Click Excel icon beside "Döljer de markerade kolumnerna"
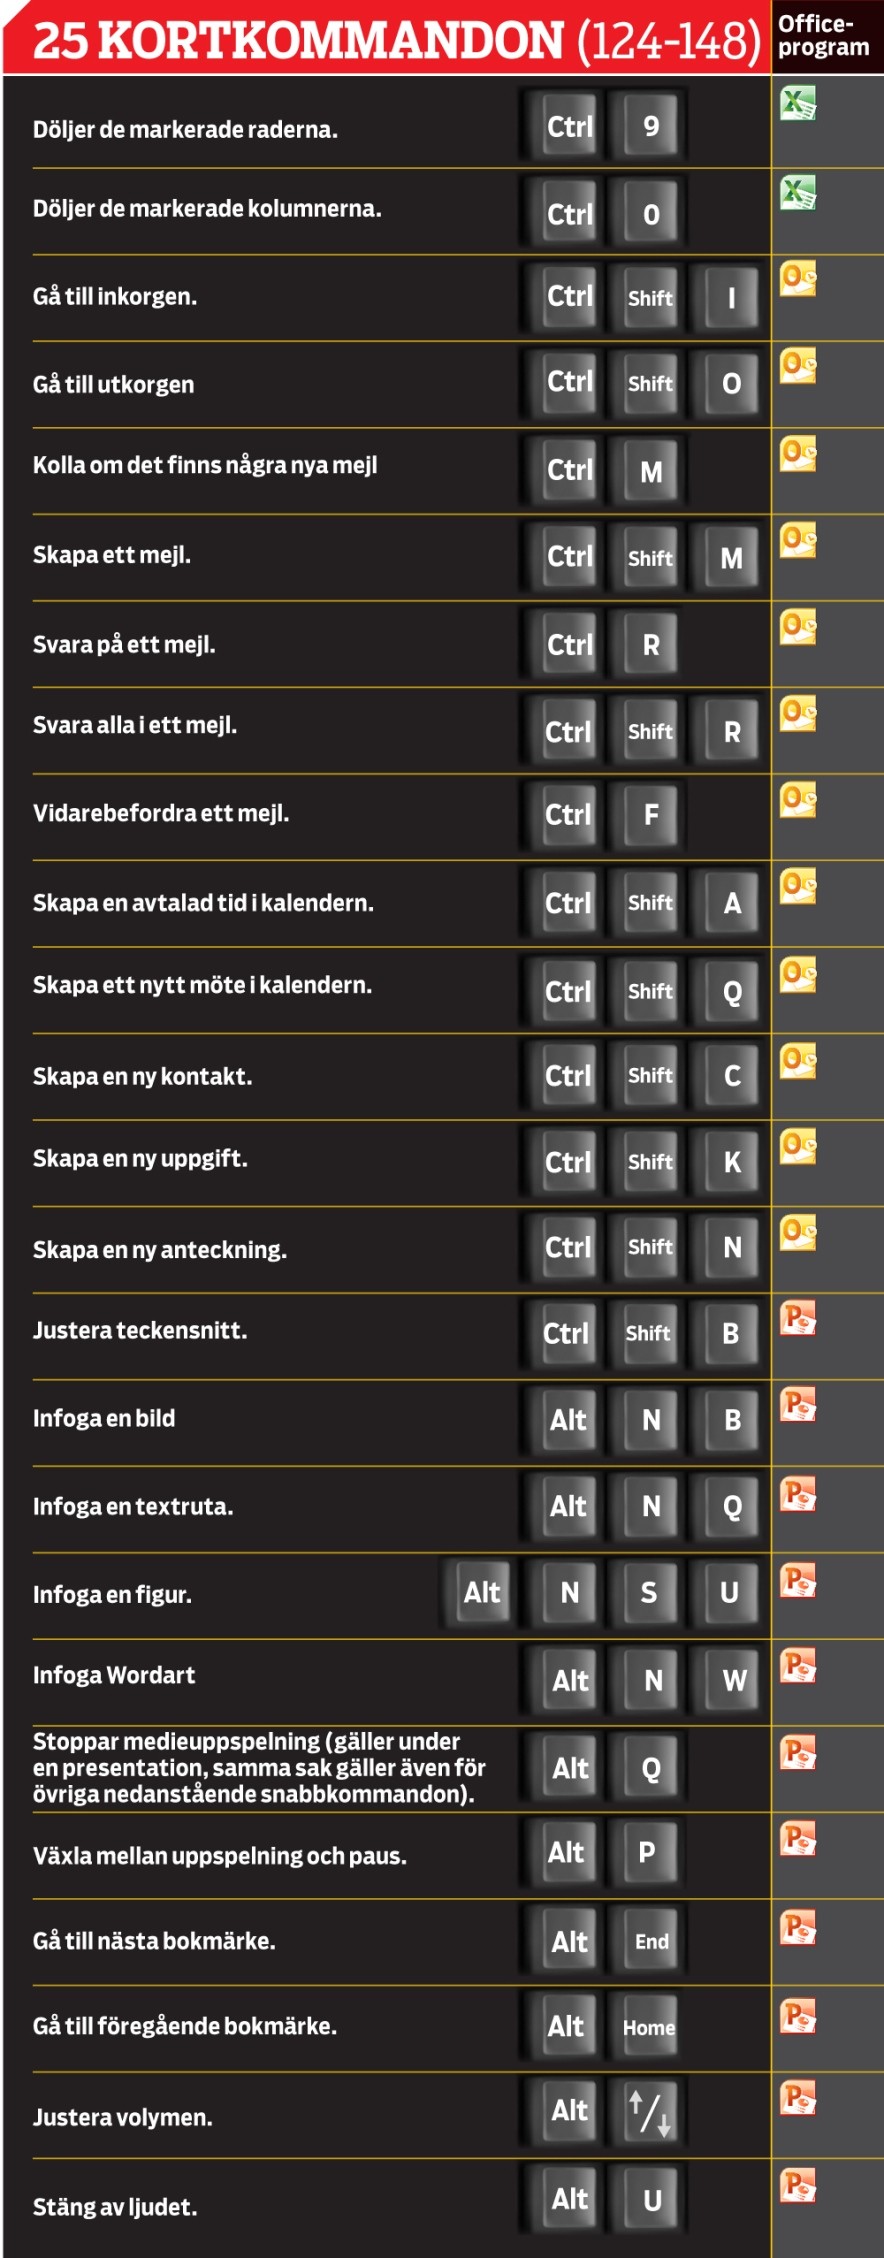Screen dimensions: 884x2258 click(x=798, y=191)
